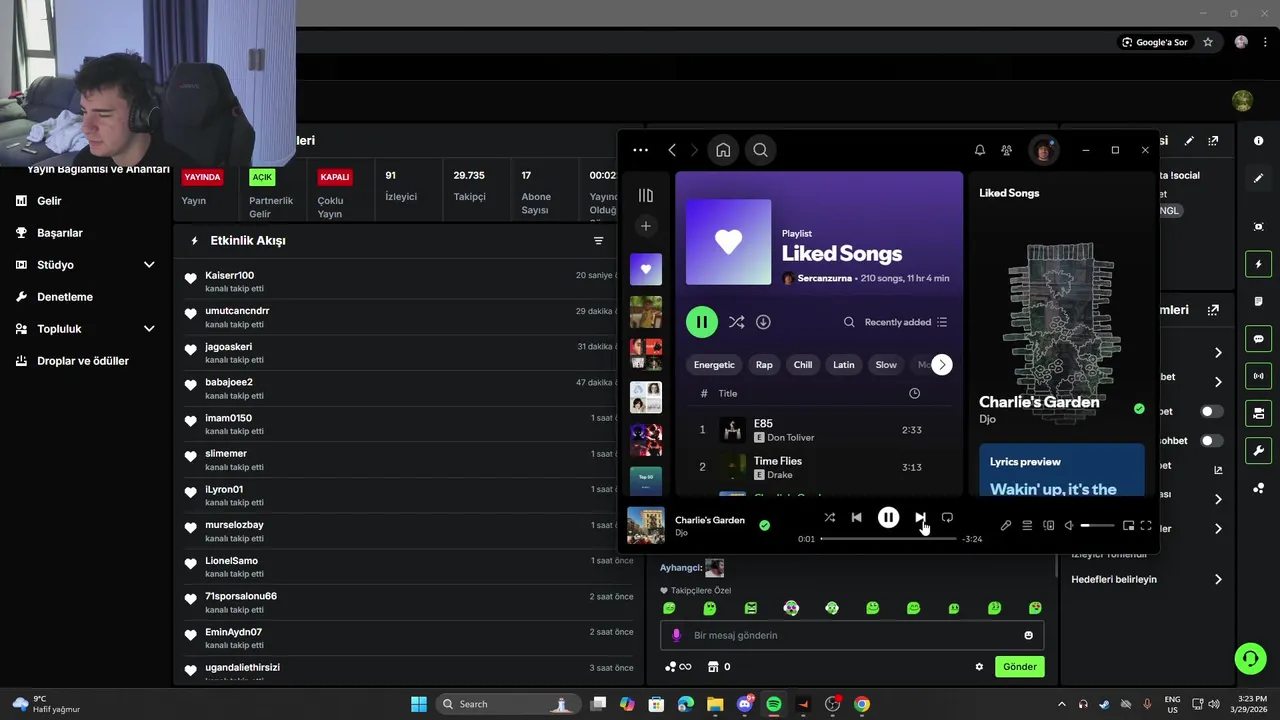
Task: Select the Chill filter chip
Action: (x=803, y=365)
